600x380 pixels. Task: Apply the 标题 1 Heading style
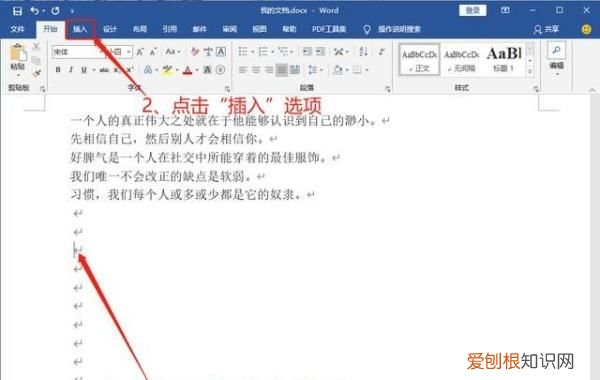tap(504, 59)
